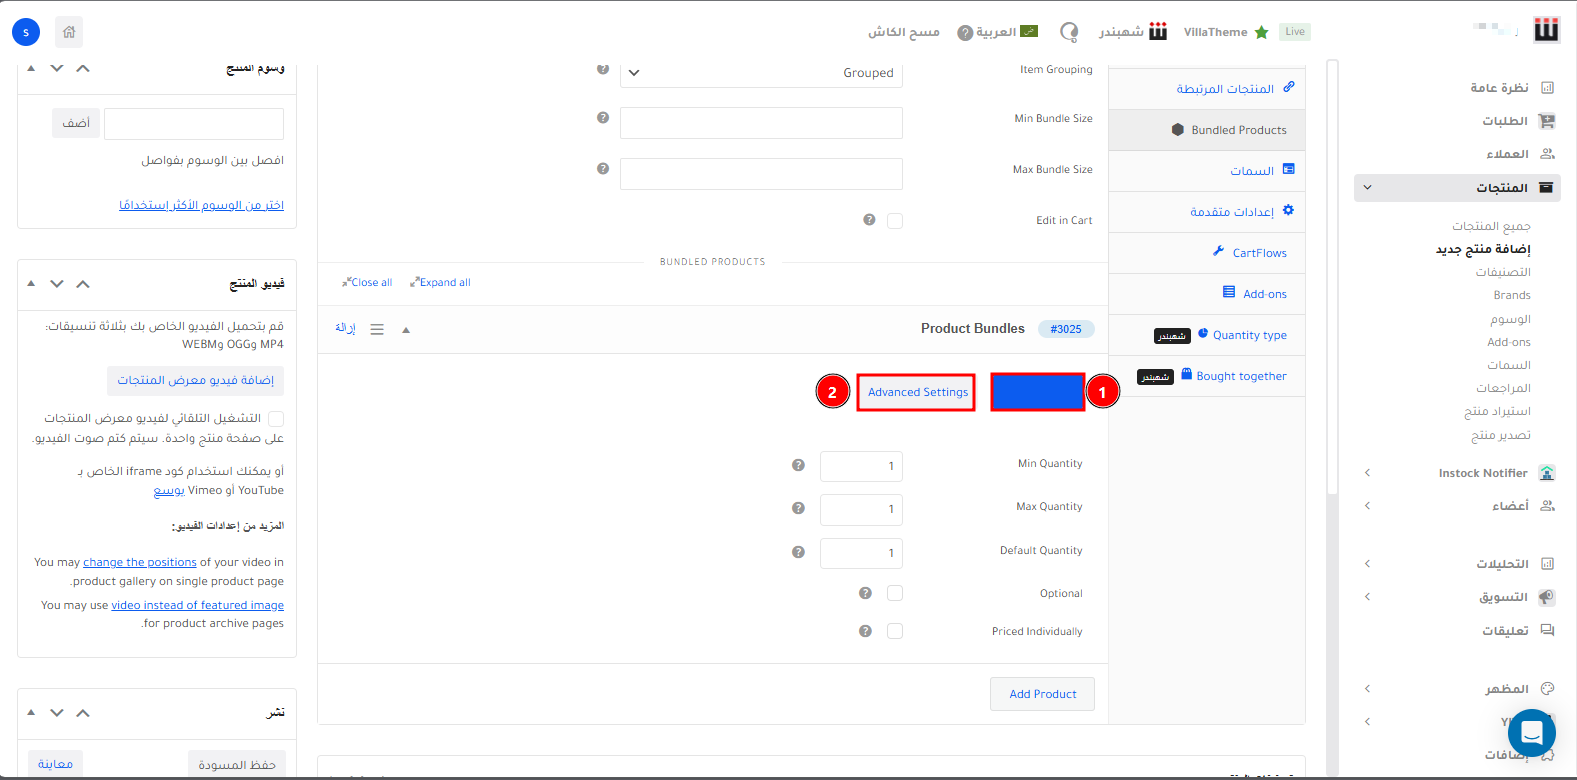Tick the Optional checkbox
Viewport: 1577px width, 780px height.
pyautogui.click(x=895, y=593)
